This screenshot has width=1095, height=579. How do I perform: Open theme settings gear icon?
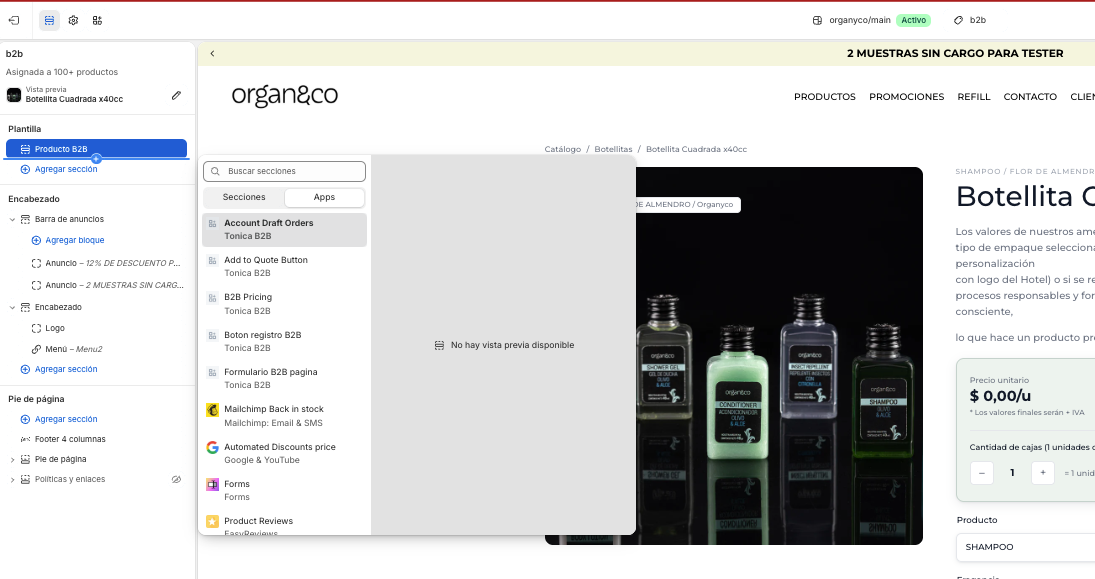point(73,20)
